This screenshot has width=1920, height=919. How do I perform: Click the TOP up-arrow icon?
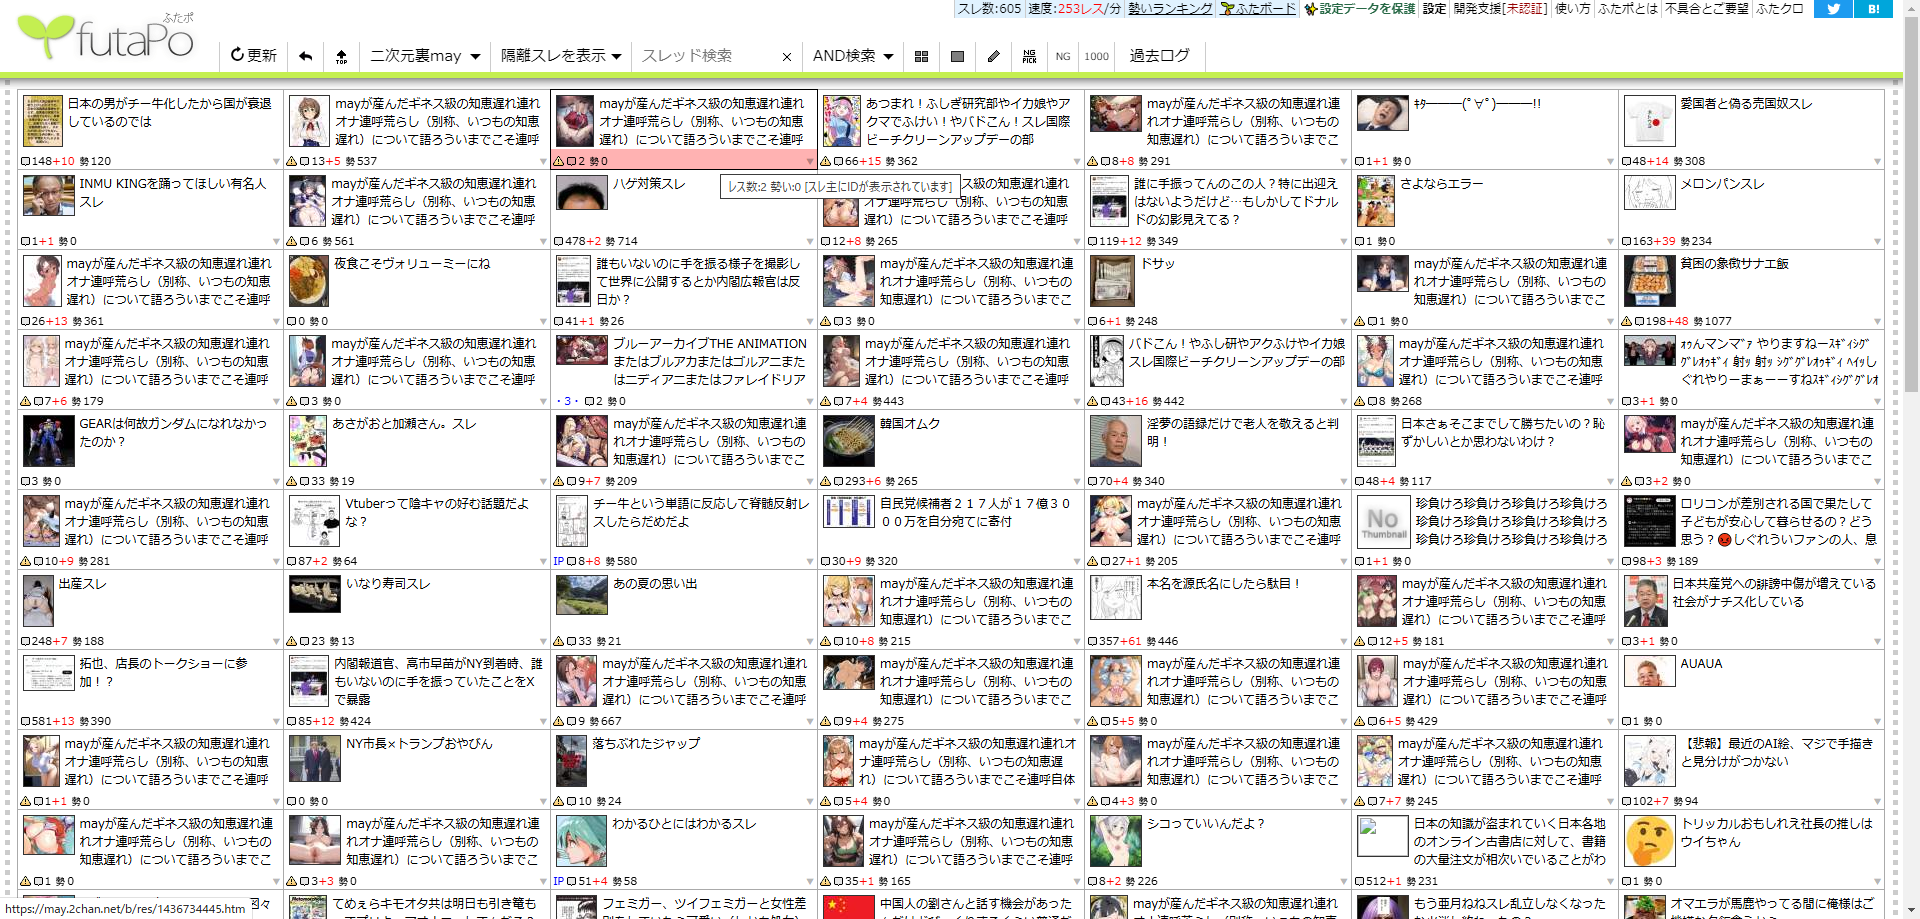[341, 56]
